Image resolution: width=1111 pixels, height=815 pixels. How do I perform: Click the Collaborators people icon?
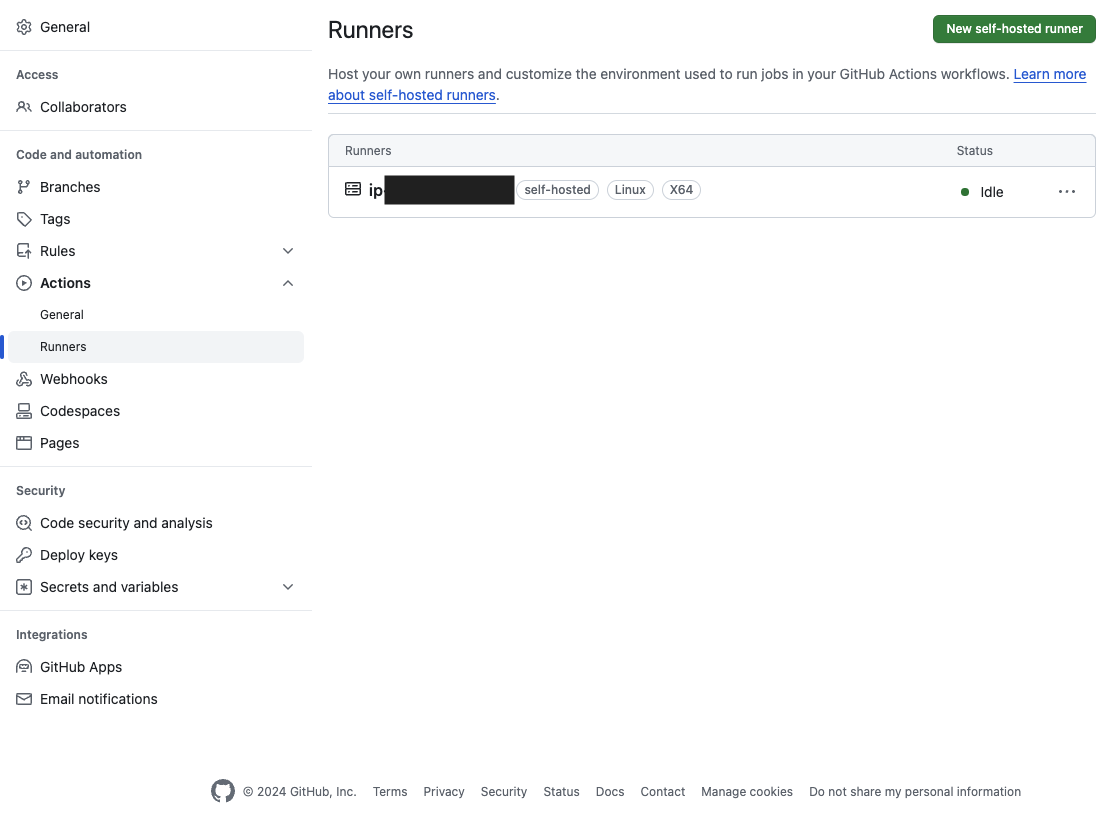(24, 107)
